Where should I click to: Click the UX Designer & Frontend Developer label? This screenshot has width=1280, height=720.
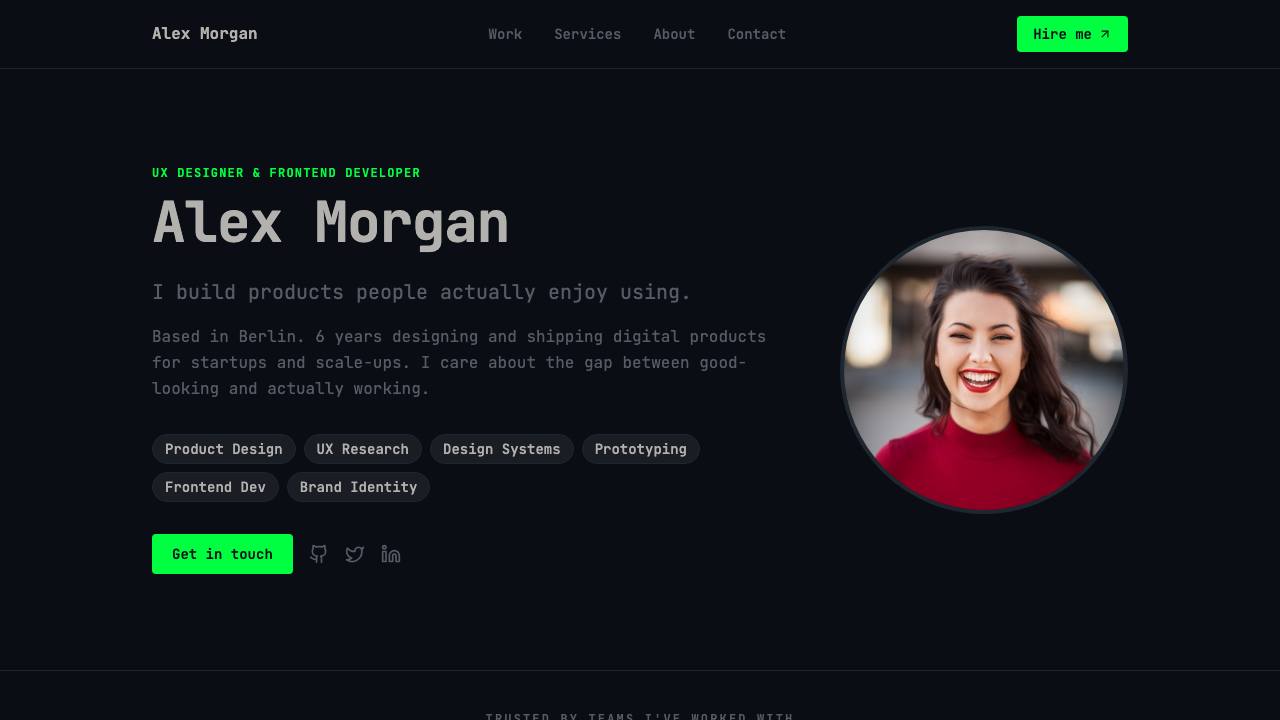click(286, 173)
